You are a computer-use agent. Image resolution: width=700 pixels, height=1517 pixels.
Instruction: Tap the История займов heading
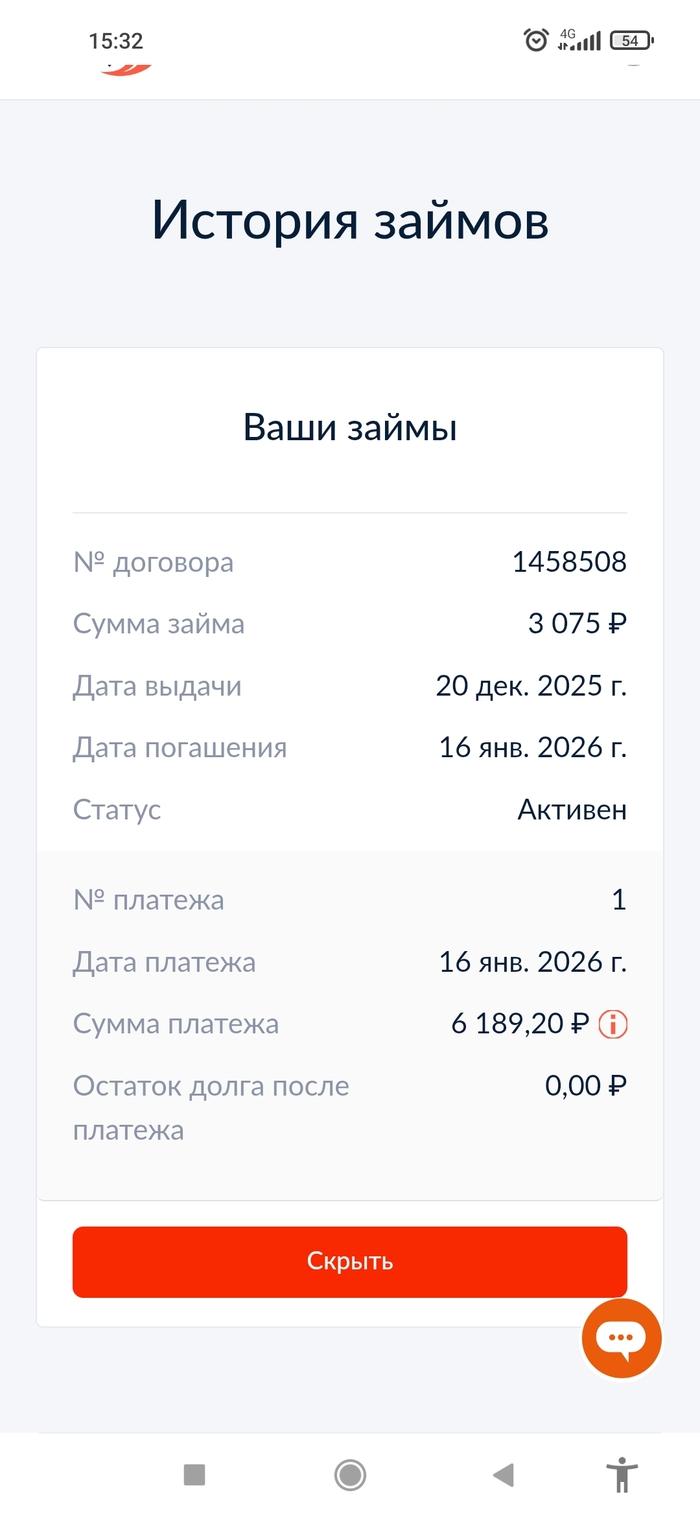point(350,221)
